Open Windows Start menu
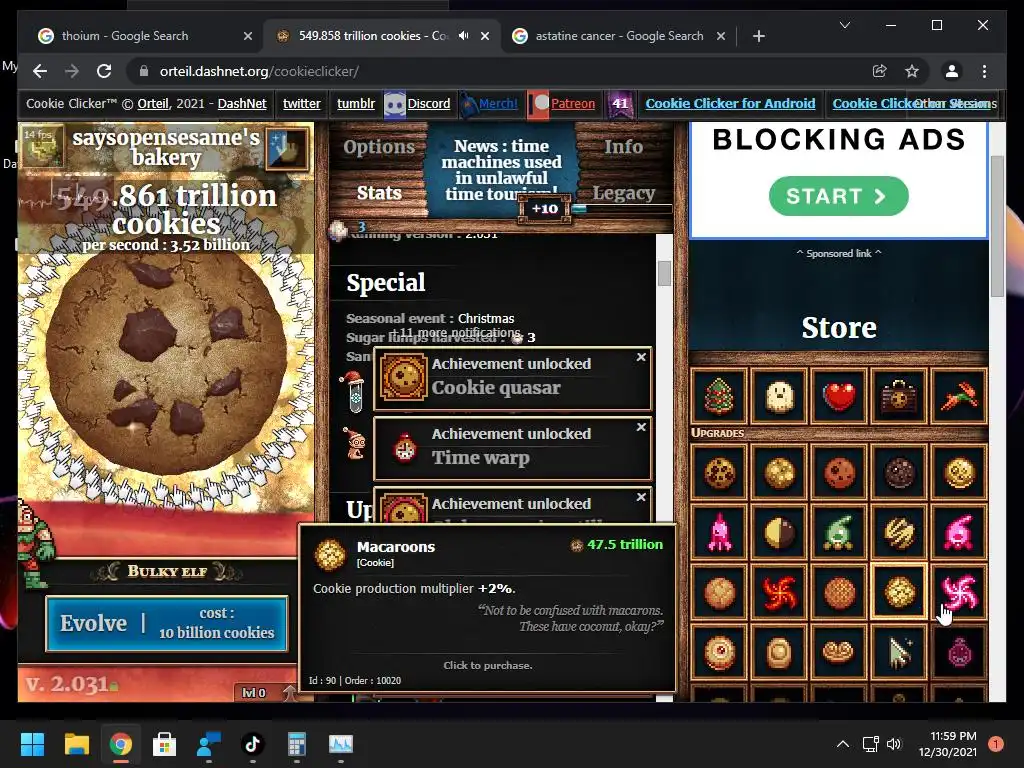Screen dimensions: 1024x768 [x=32, y=744]
